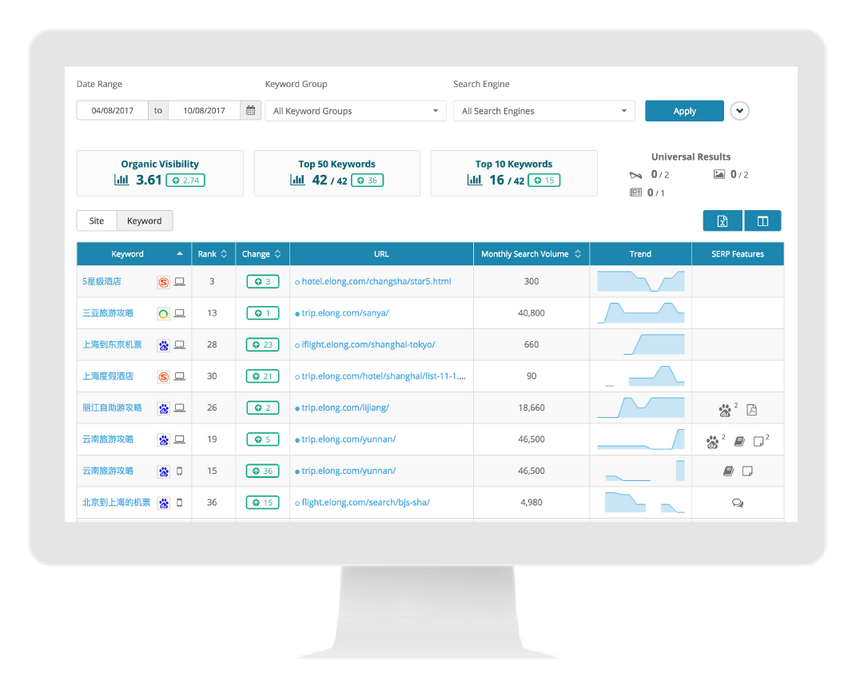The image size is (856, 684).
Task: Open the column layout settings icon
Action: 762,220
